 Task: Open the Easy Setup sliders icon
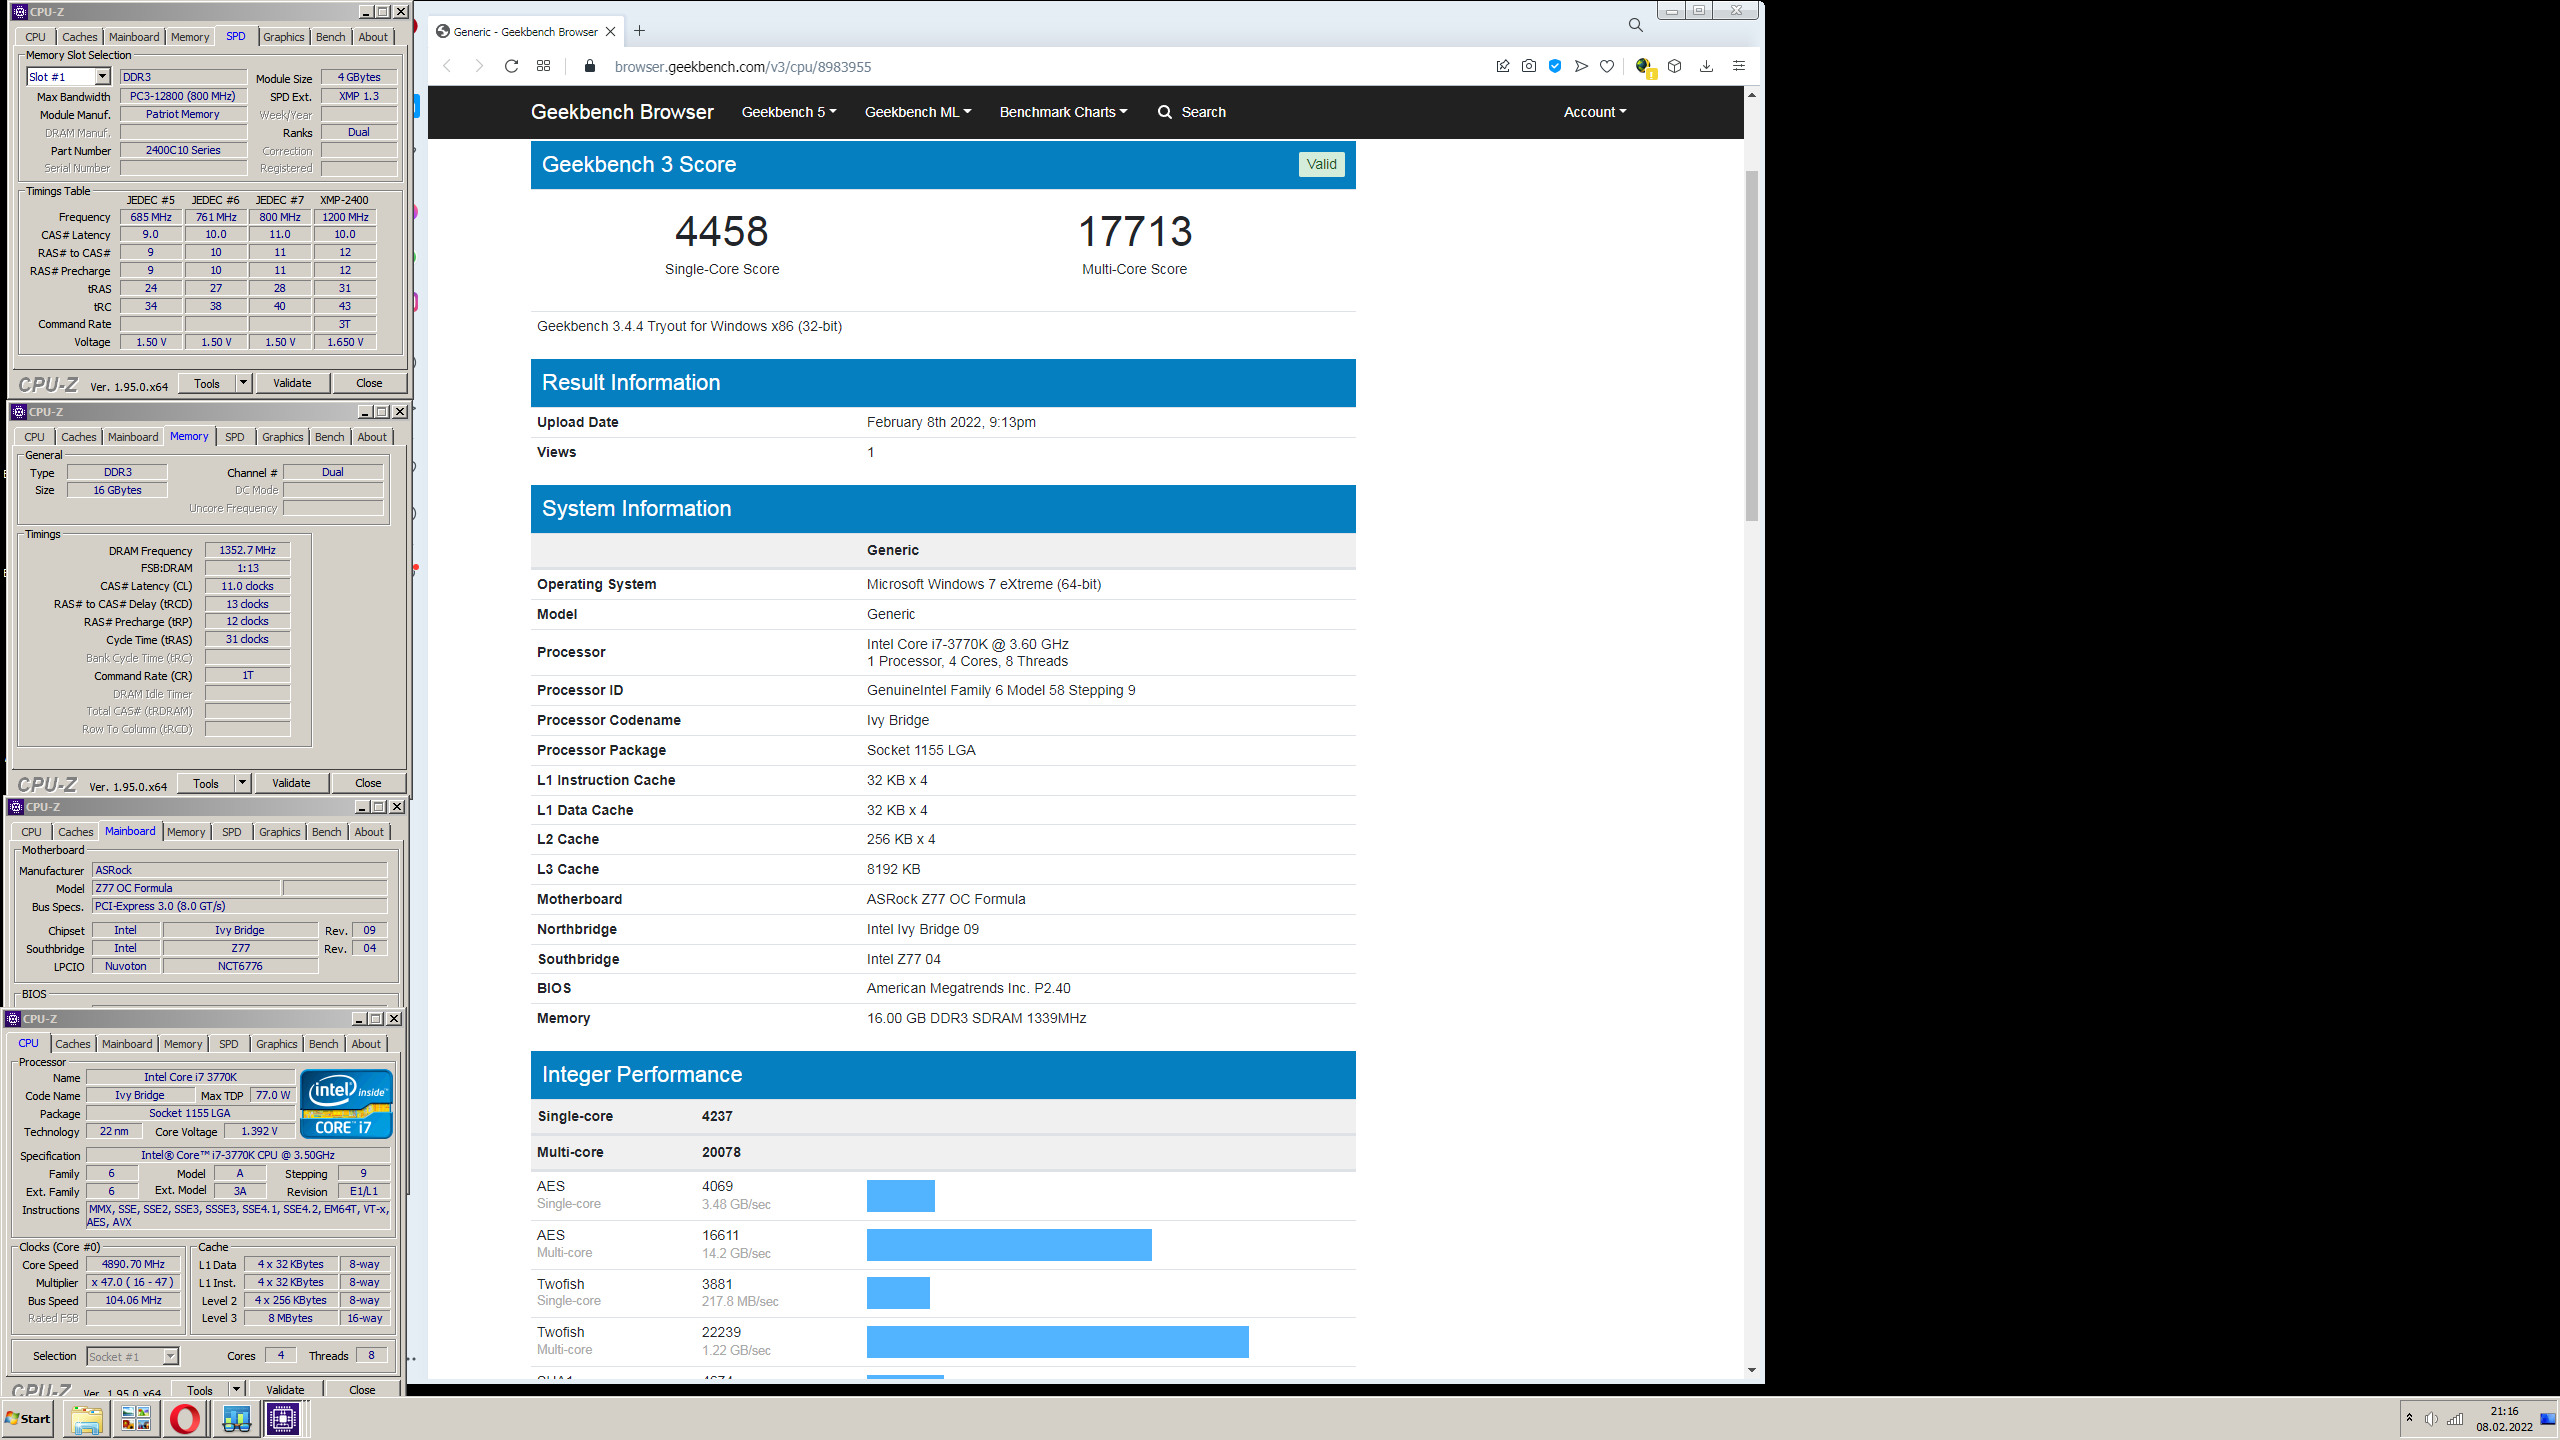point(1739,66)
